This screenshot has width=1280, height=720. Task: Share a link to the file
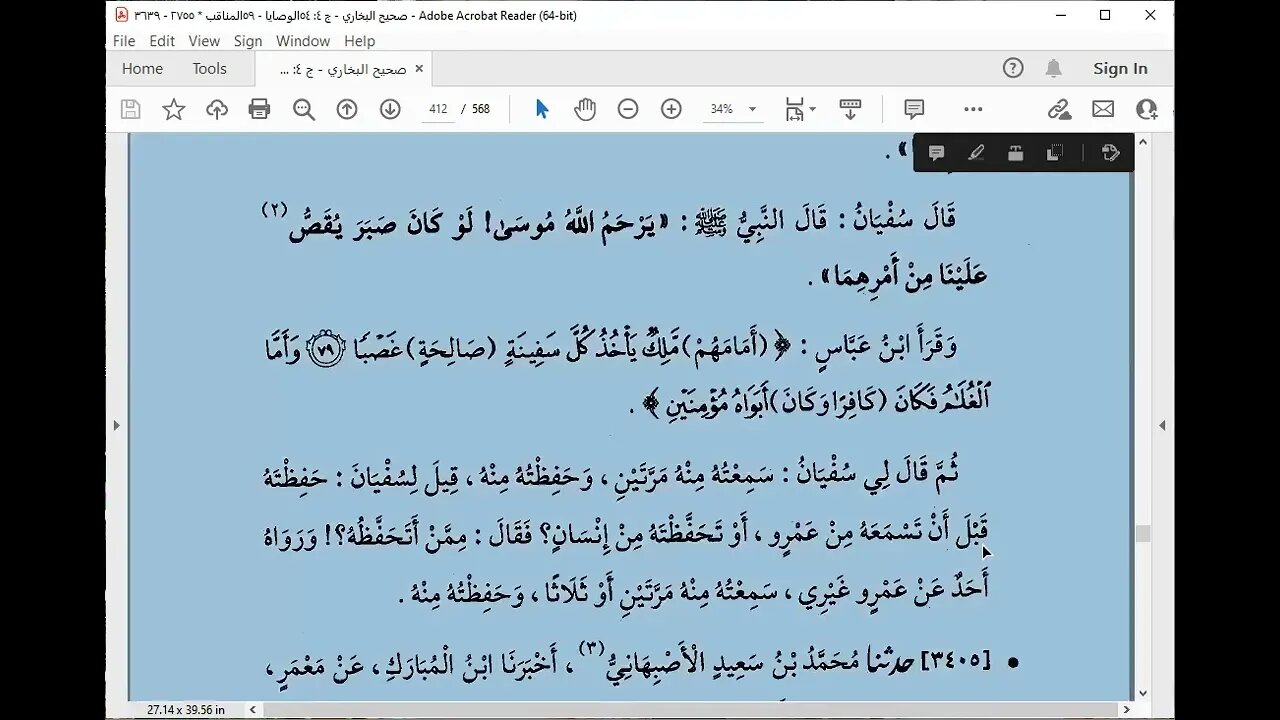pos(1060,109)
